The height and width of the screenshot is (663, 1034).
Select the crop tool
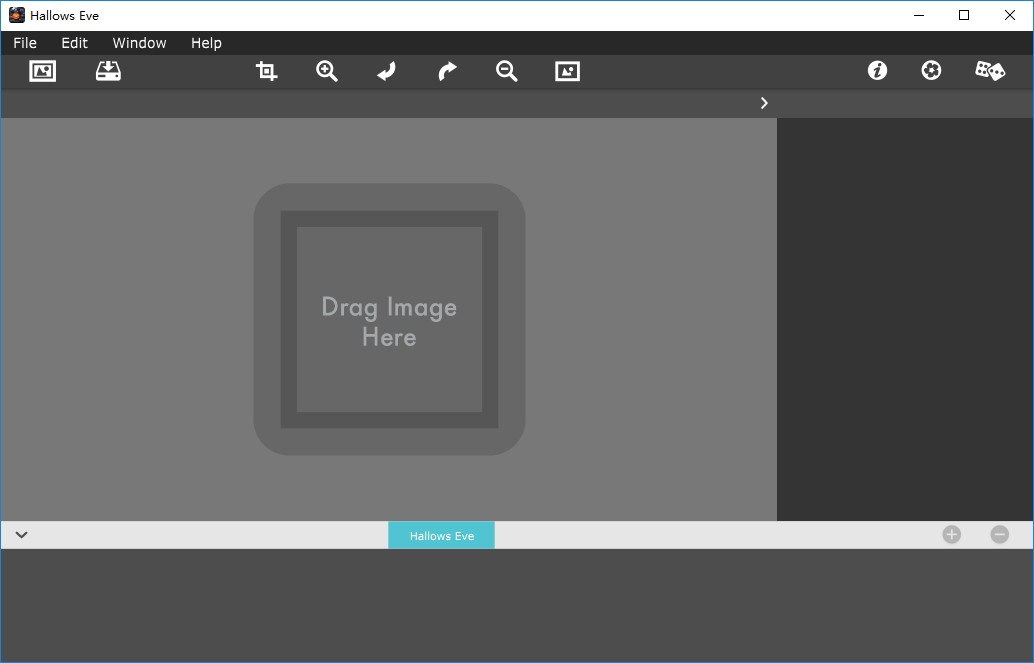coord(266,71)
